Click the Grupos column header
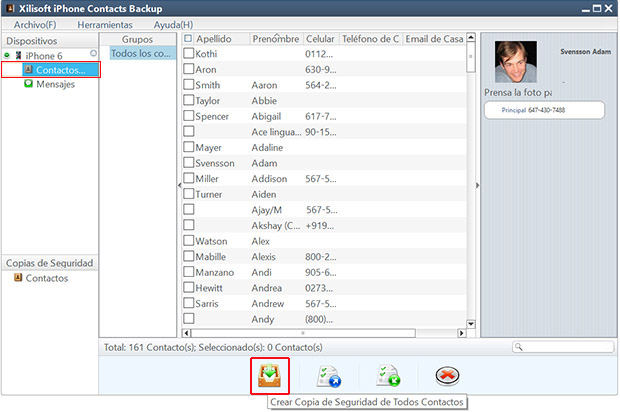Image resolution: width=620 pixels, height=412 pixels. (137, 39)
